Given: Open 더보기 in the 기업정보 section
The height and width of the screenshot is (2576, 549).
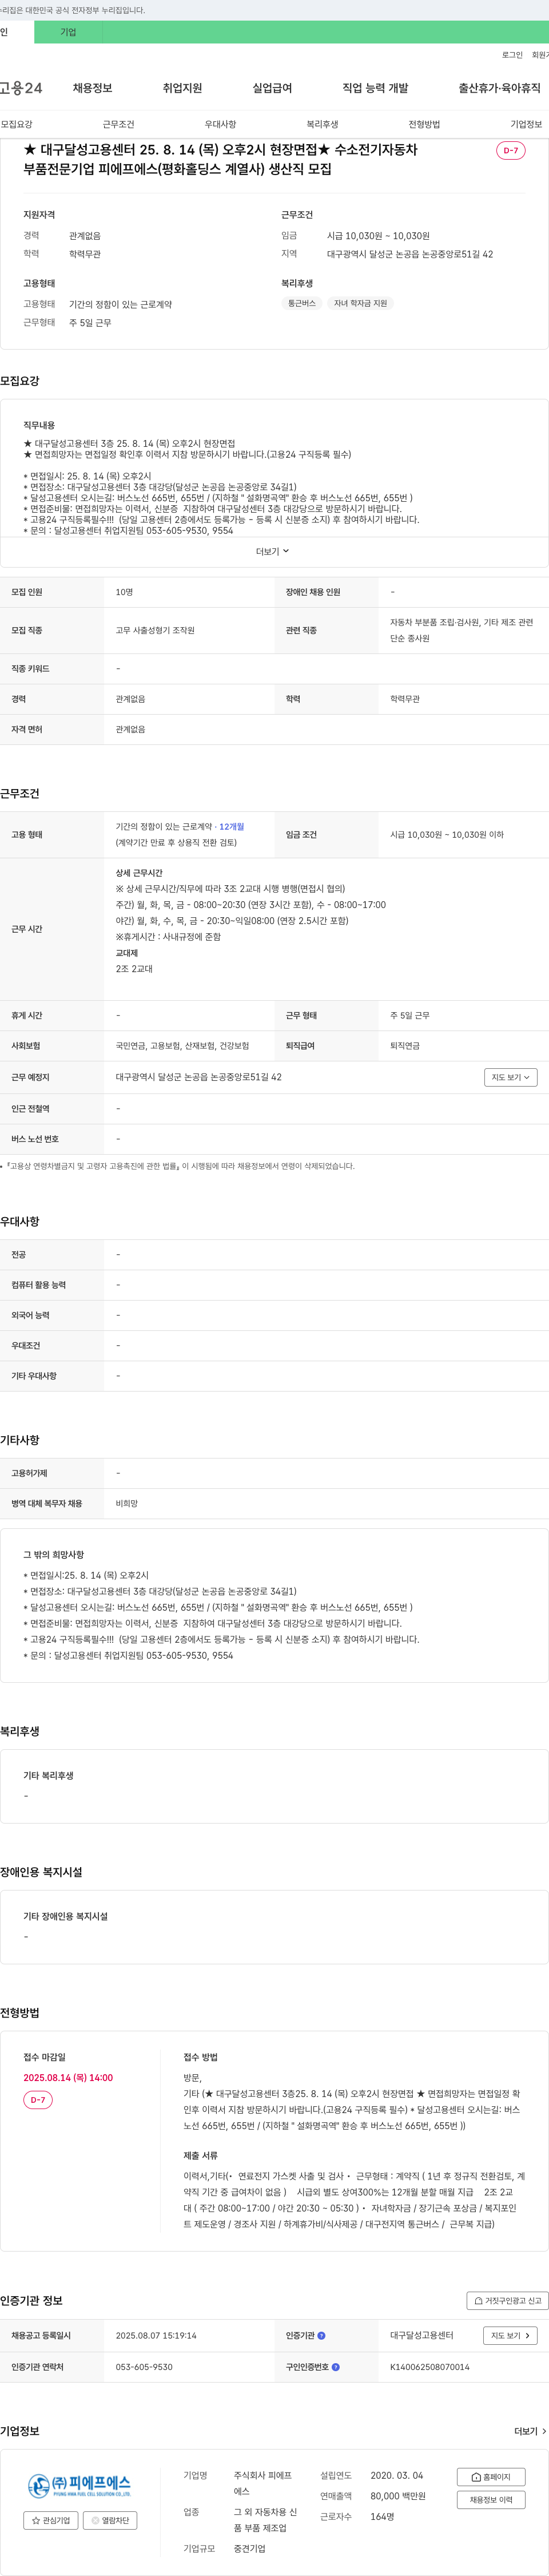Looking at the screenshot, I should (x=530, y=2431).
